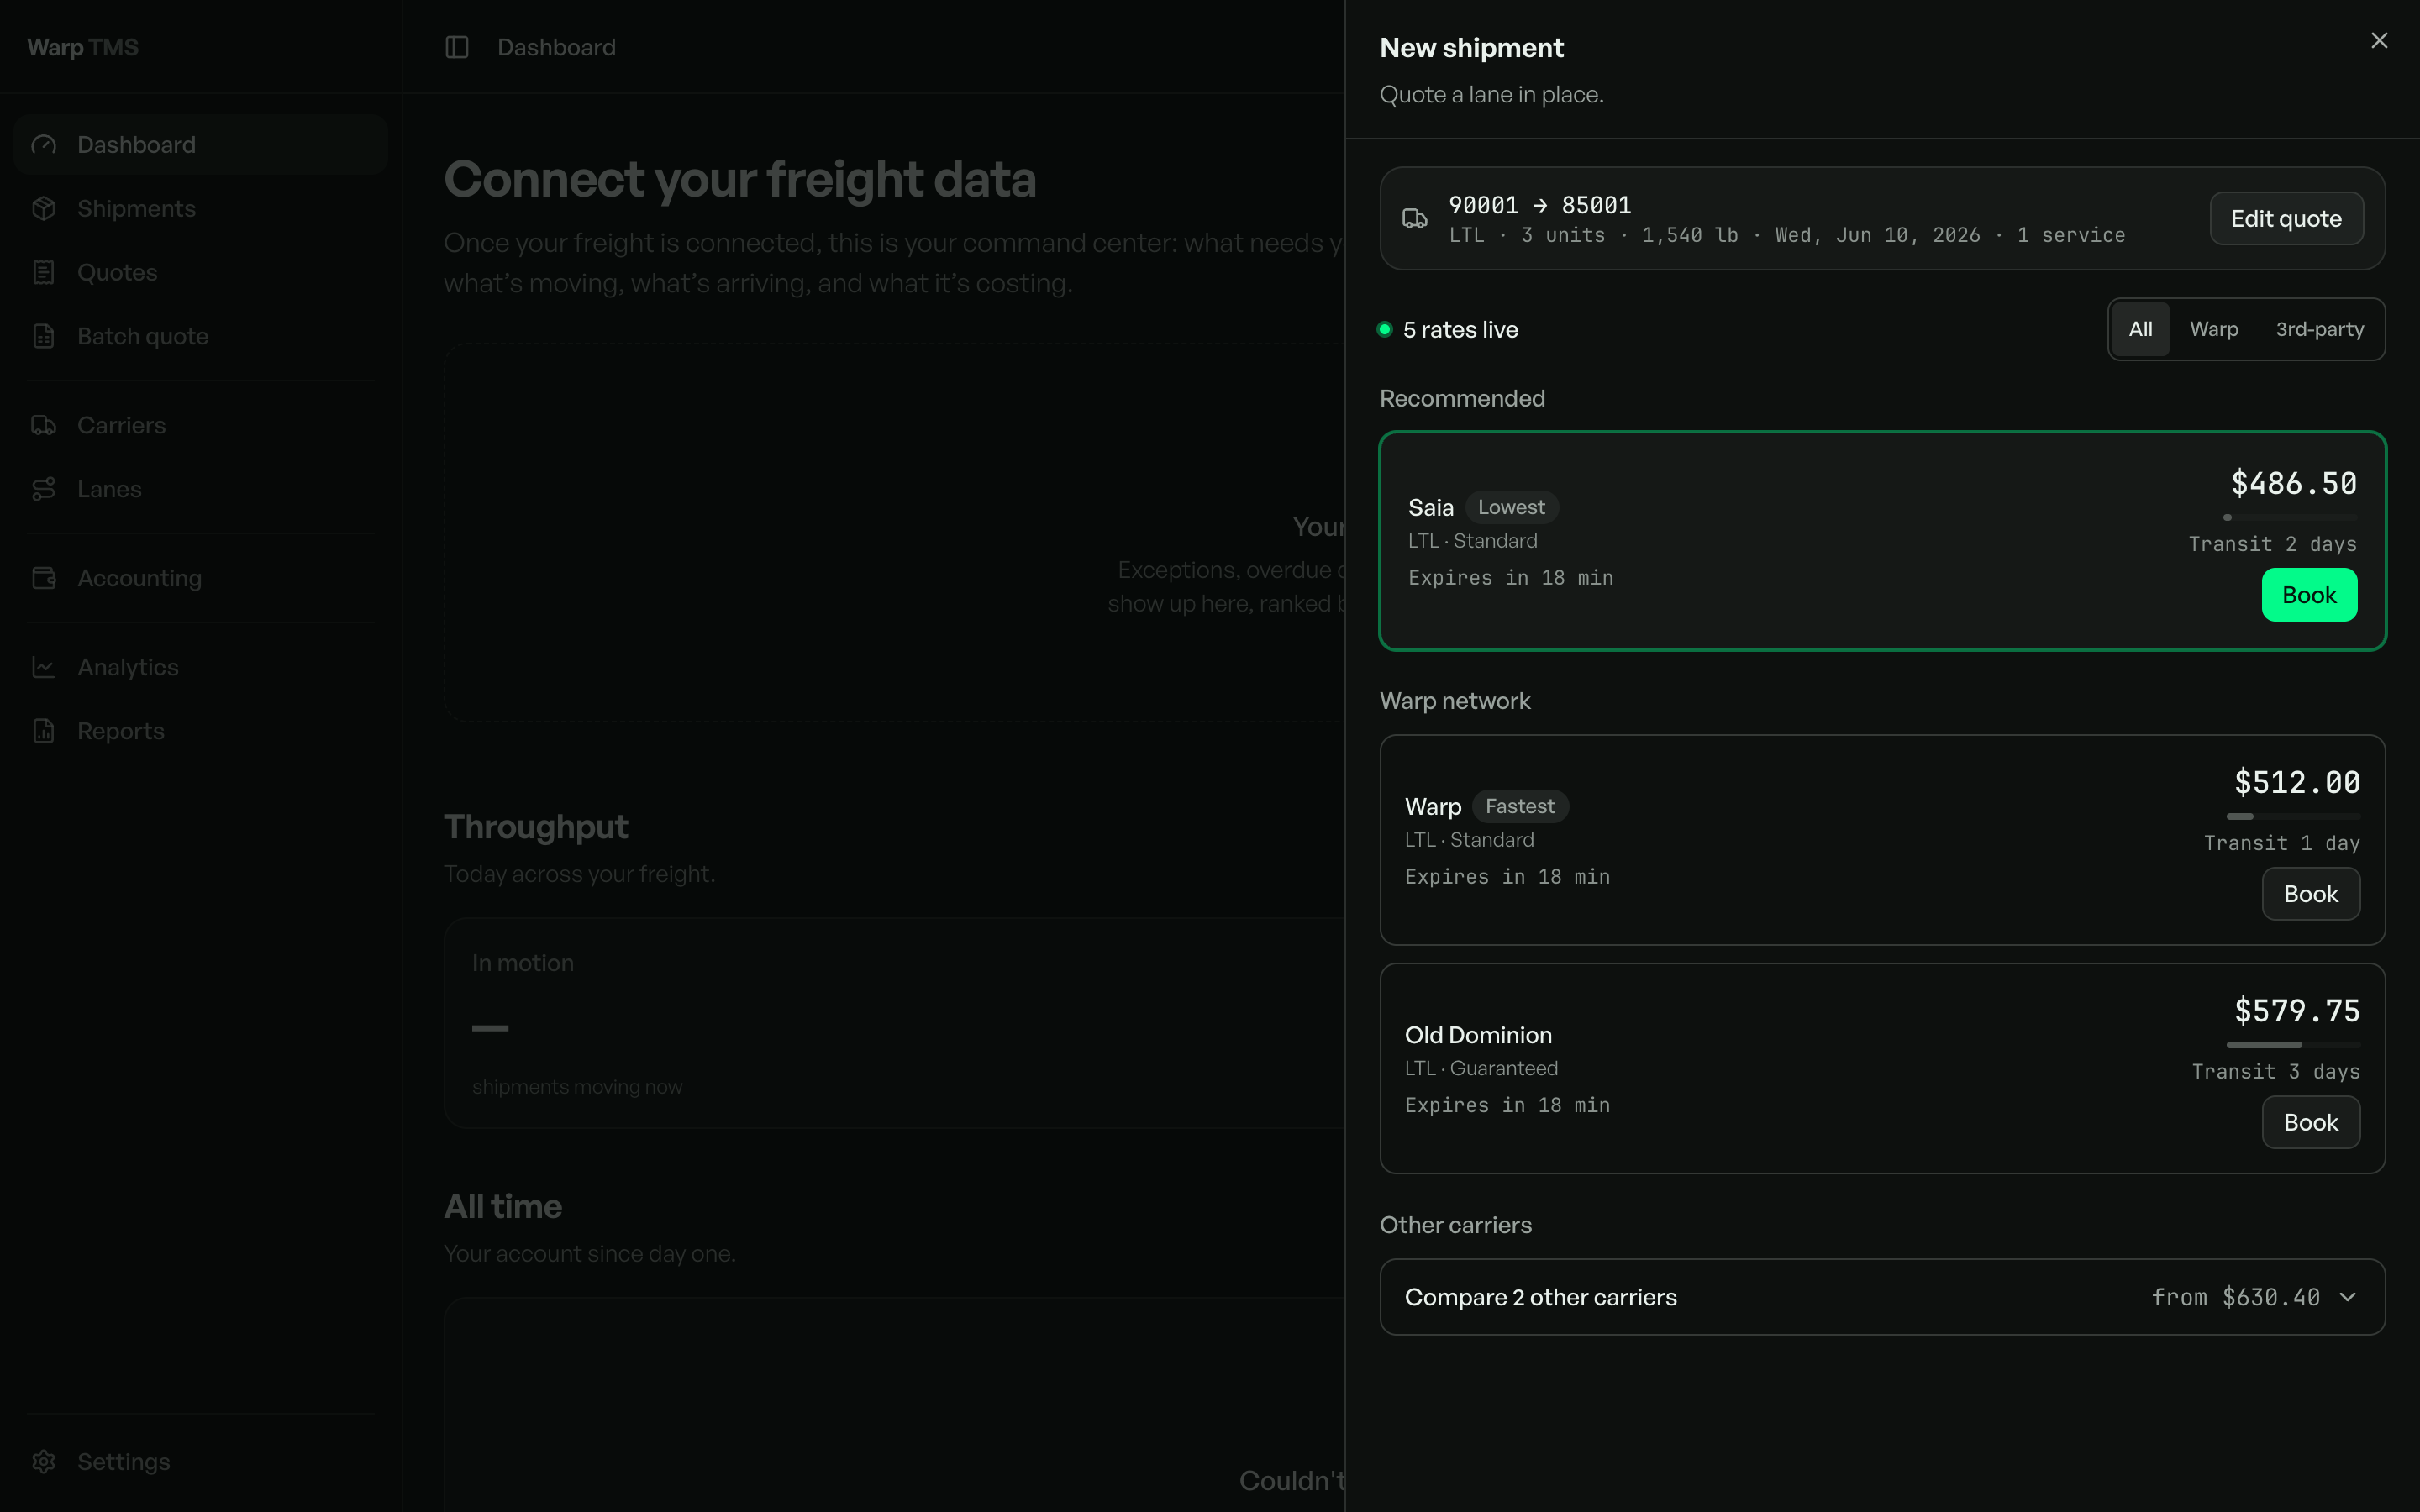Close the New shipment panel

pyautogui.click(x=2379, y=40)
